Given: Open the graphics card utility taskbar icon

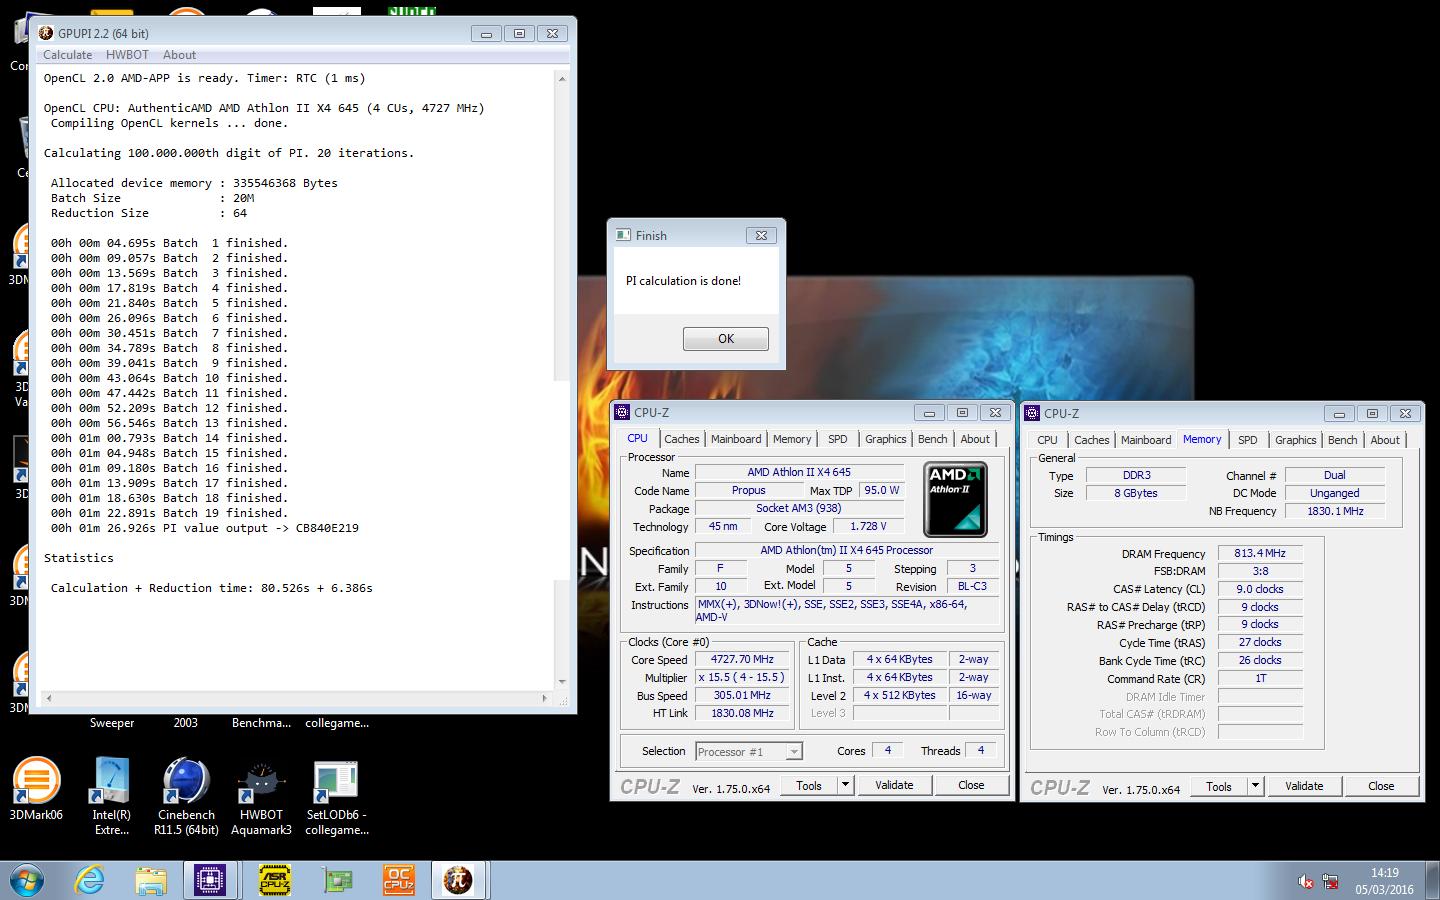Looking at the screenshot, I should (337, 880).
